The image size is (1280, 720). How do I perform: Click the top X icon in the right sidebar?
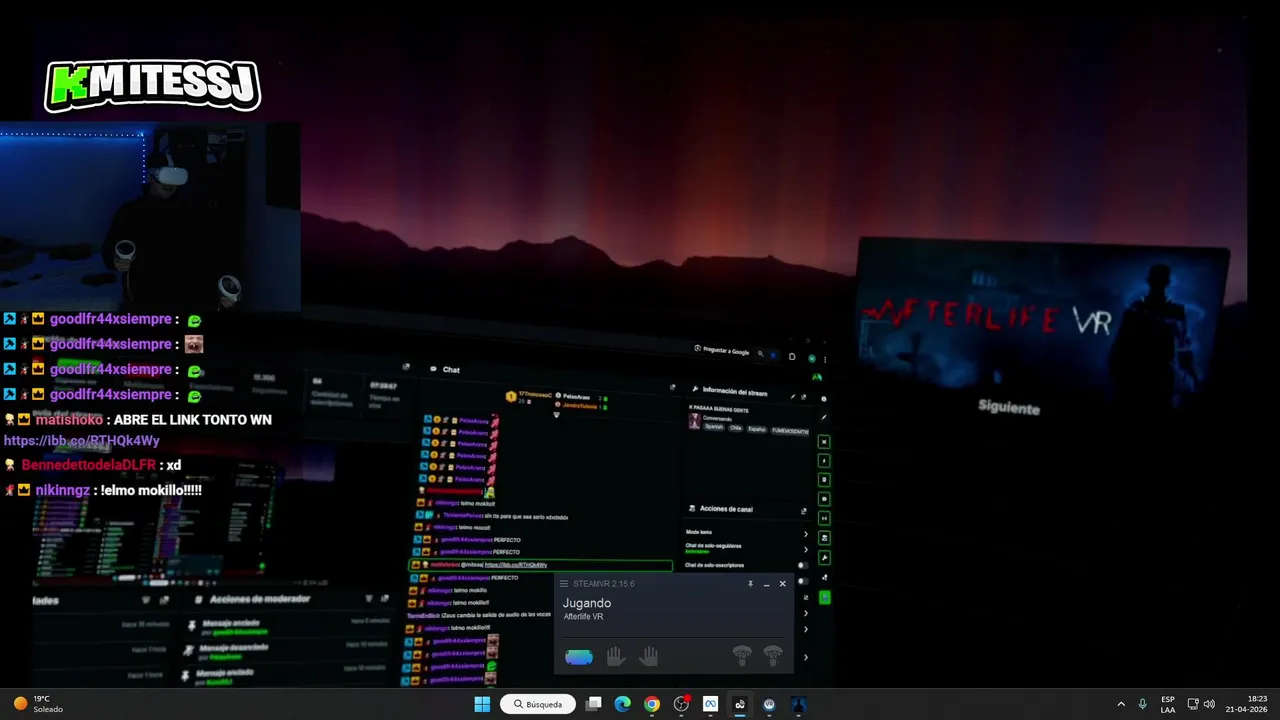[824, 442]
